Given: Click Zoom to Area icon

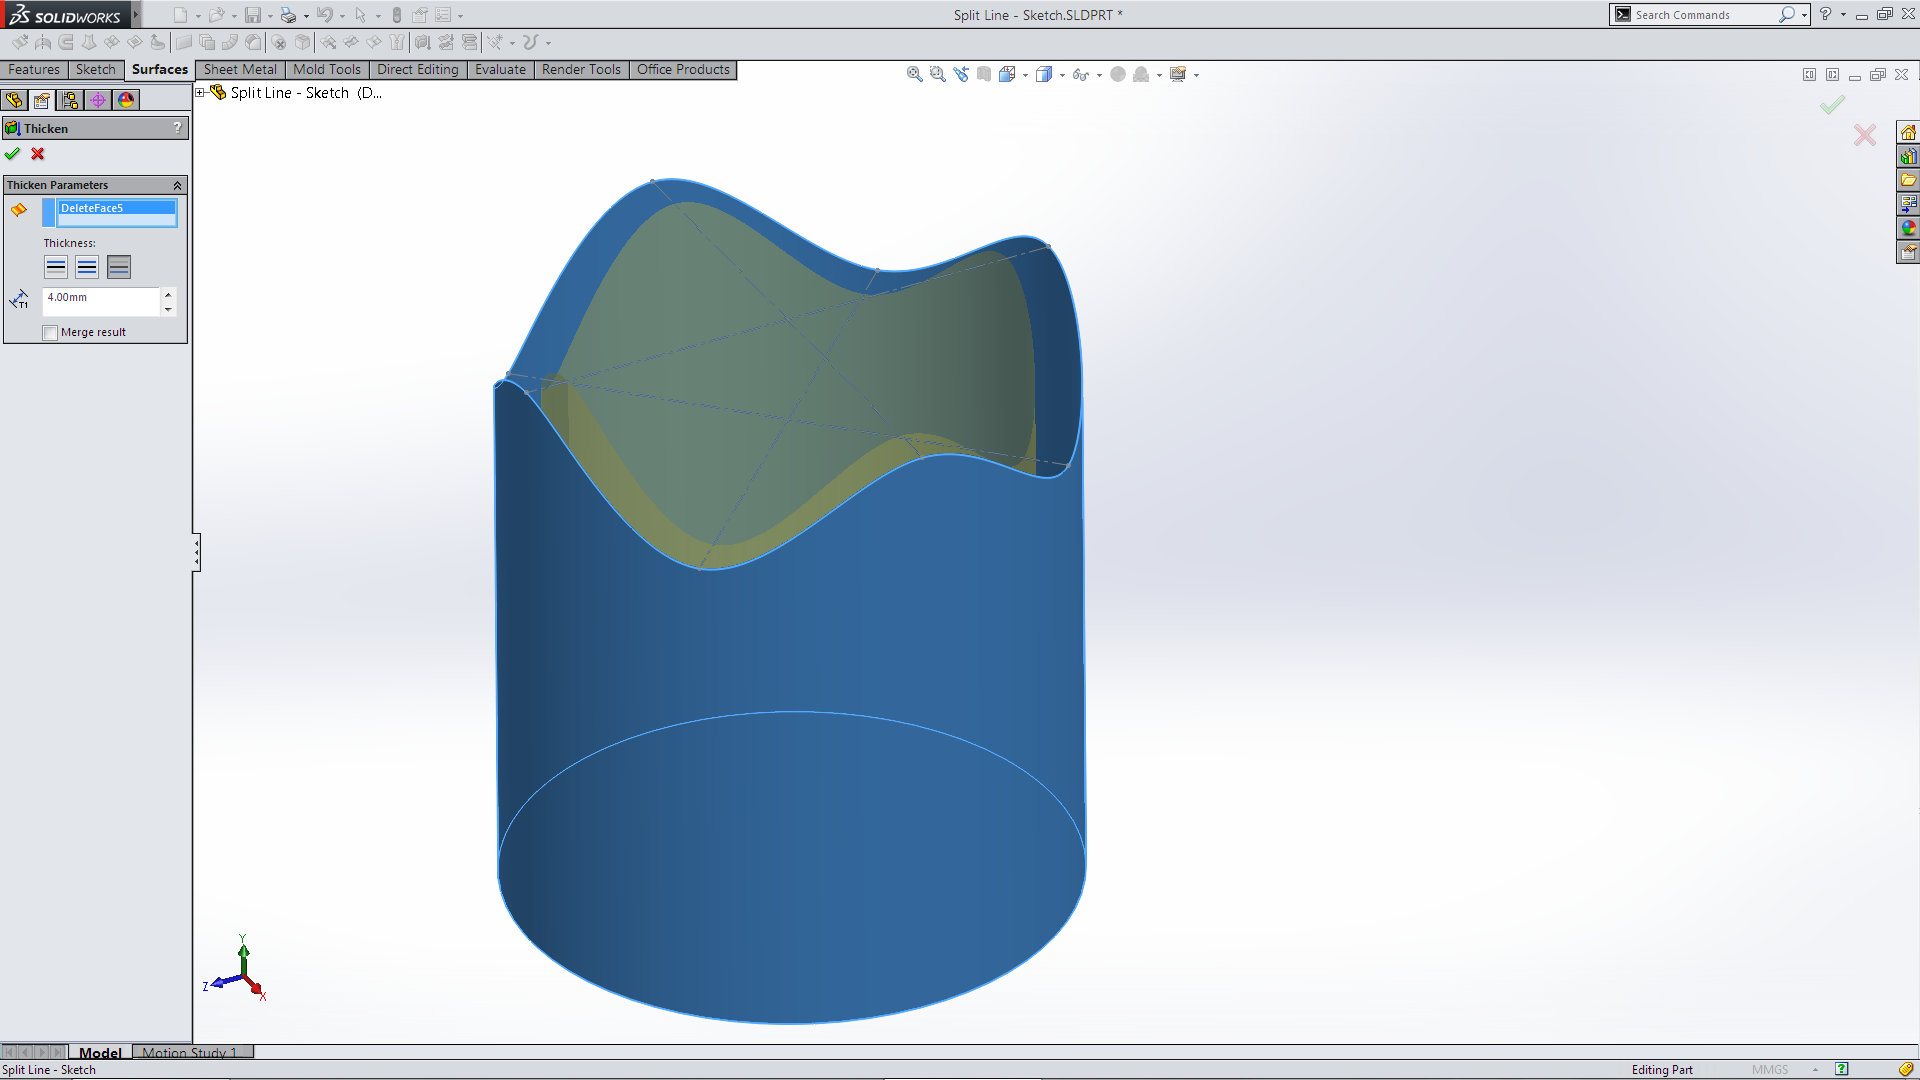Looking at the screenshot, I should (937, 74).
